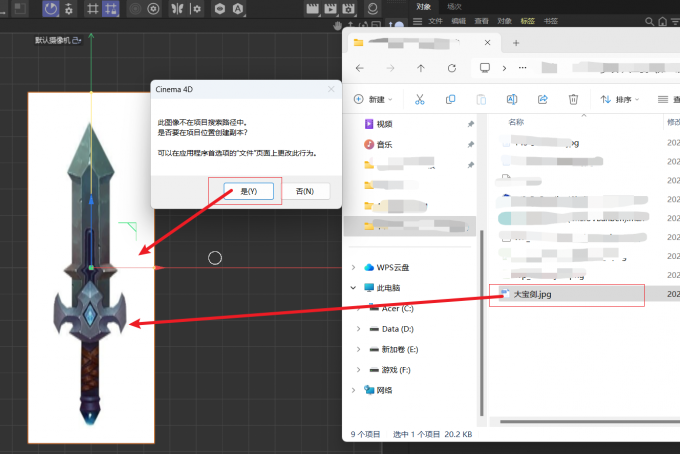Click the Cut scissors icon
This screenshot has height=454, width=680.
pos(420,99)
